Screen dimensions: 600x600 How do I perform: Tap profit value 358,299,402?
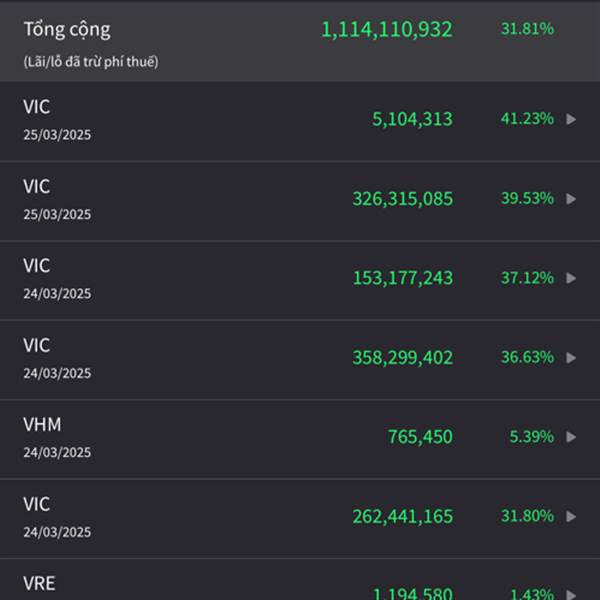pos(403,357)
